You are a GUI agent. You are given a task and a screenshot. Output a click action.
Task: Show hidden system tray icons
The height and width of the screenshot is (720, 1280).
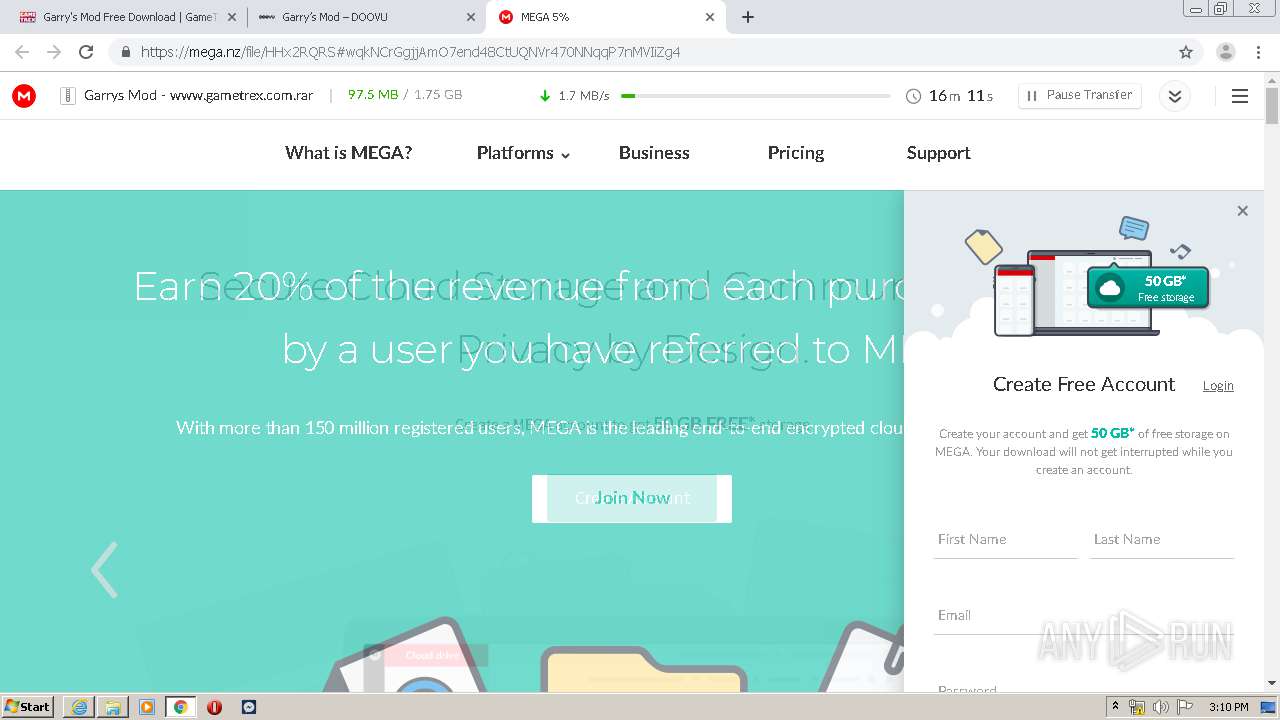(x=1115, y=706)
